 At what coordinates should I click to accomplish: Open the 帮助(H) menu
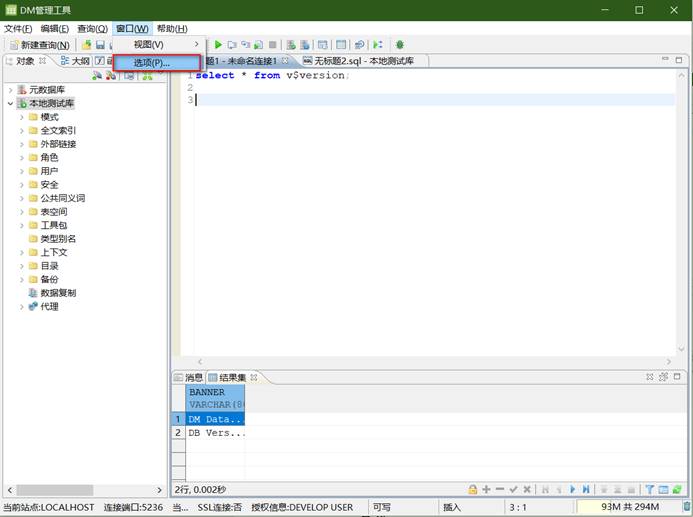[172, 29]
